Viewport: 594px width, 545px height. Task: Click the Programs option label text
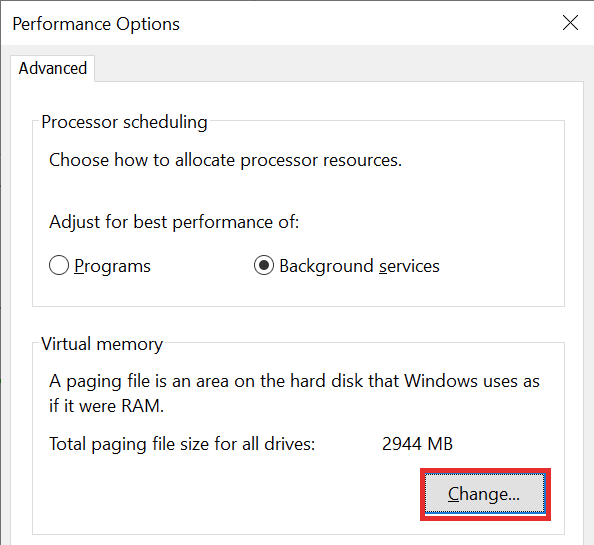(112, 266)
